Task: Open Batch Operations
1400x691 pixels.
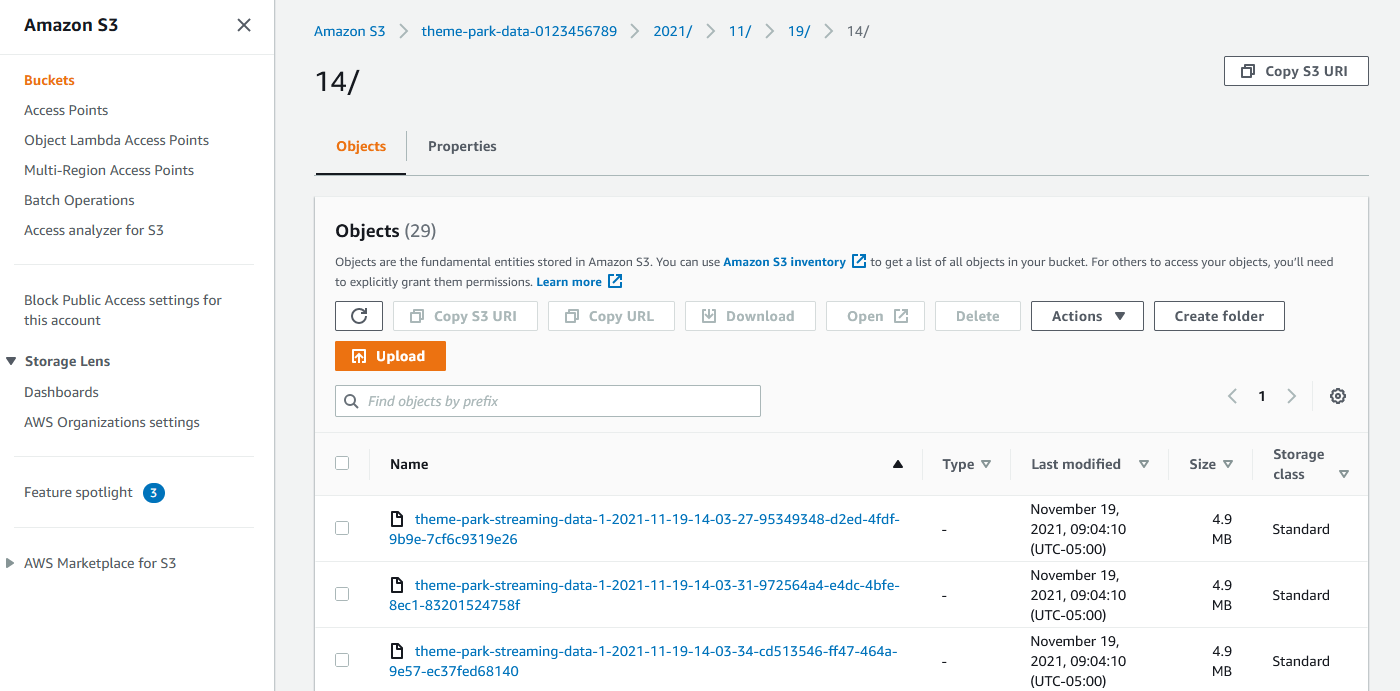Action: pos(79,200)
